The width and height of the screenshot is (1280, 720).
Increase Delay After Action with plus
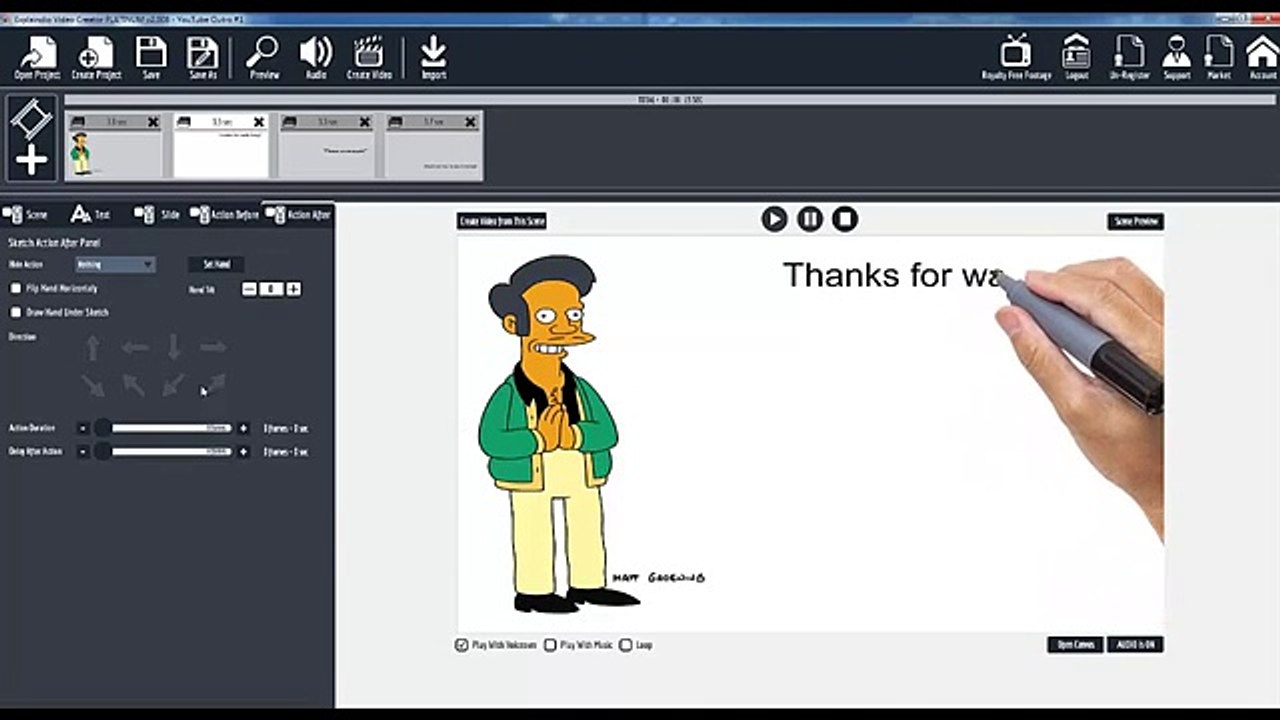point(243,452)
